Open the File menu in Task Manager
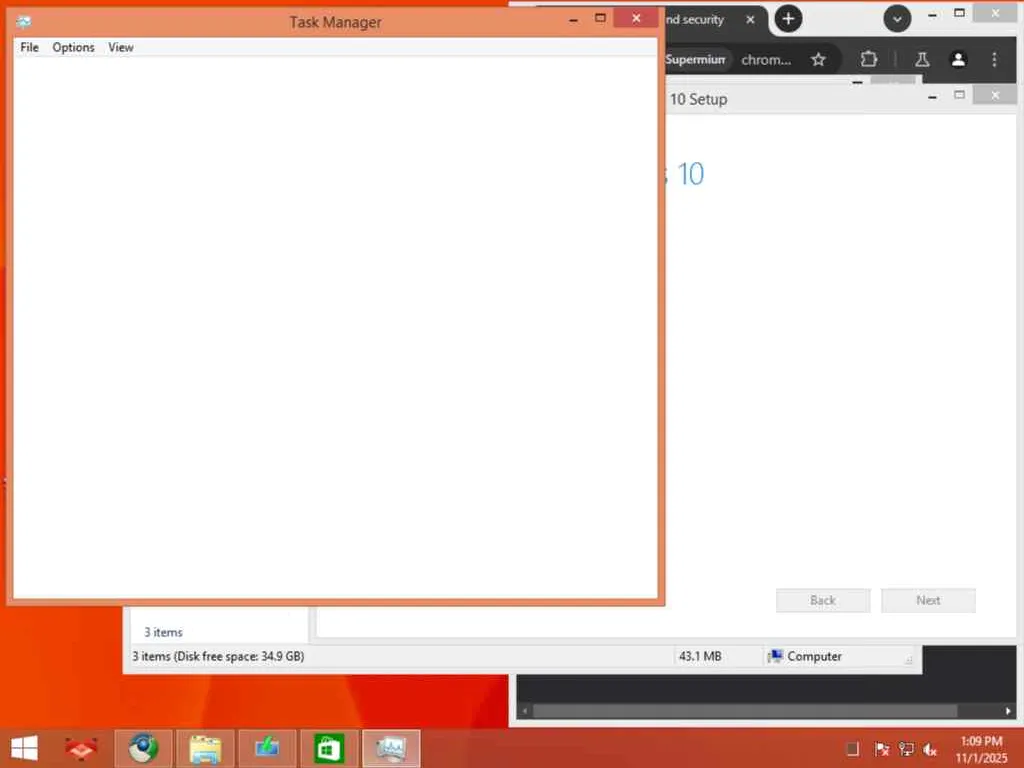This screenshot has height=768, width=1024. pyautogui.click(x=29, y=48)
